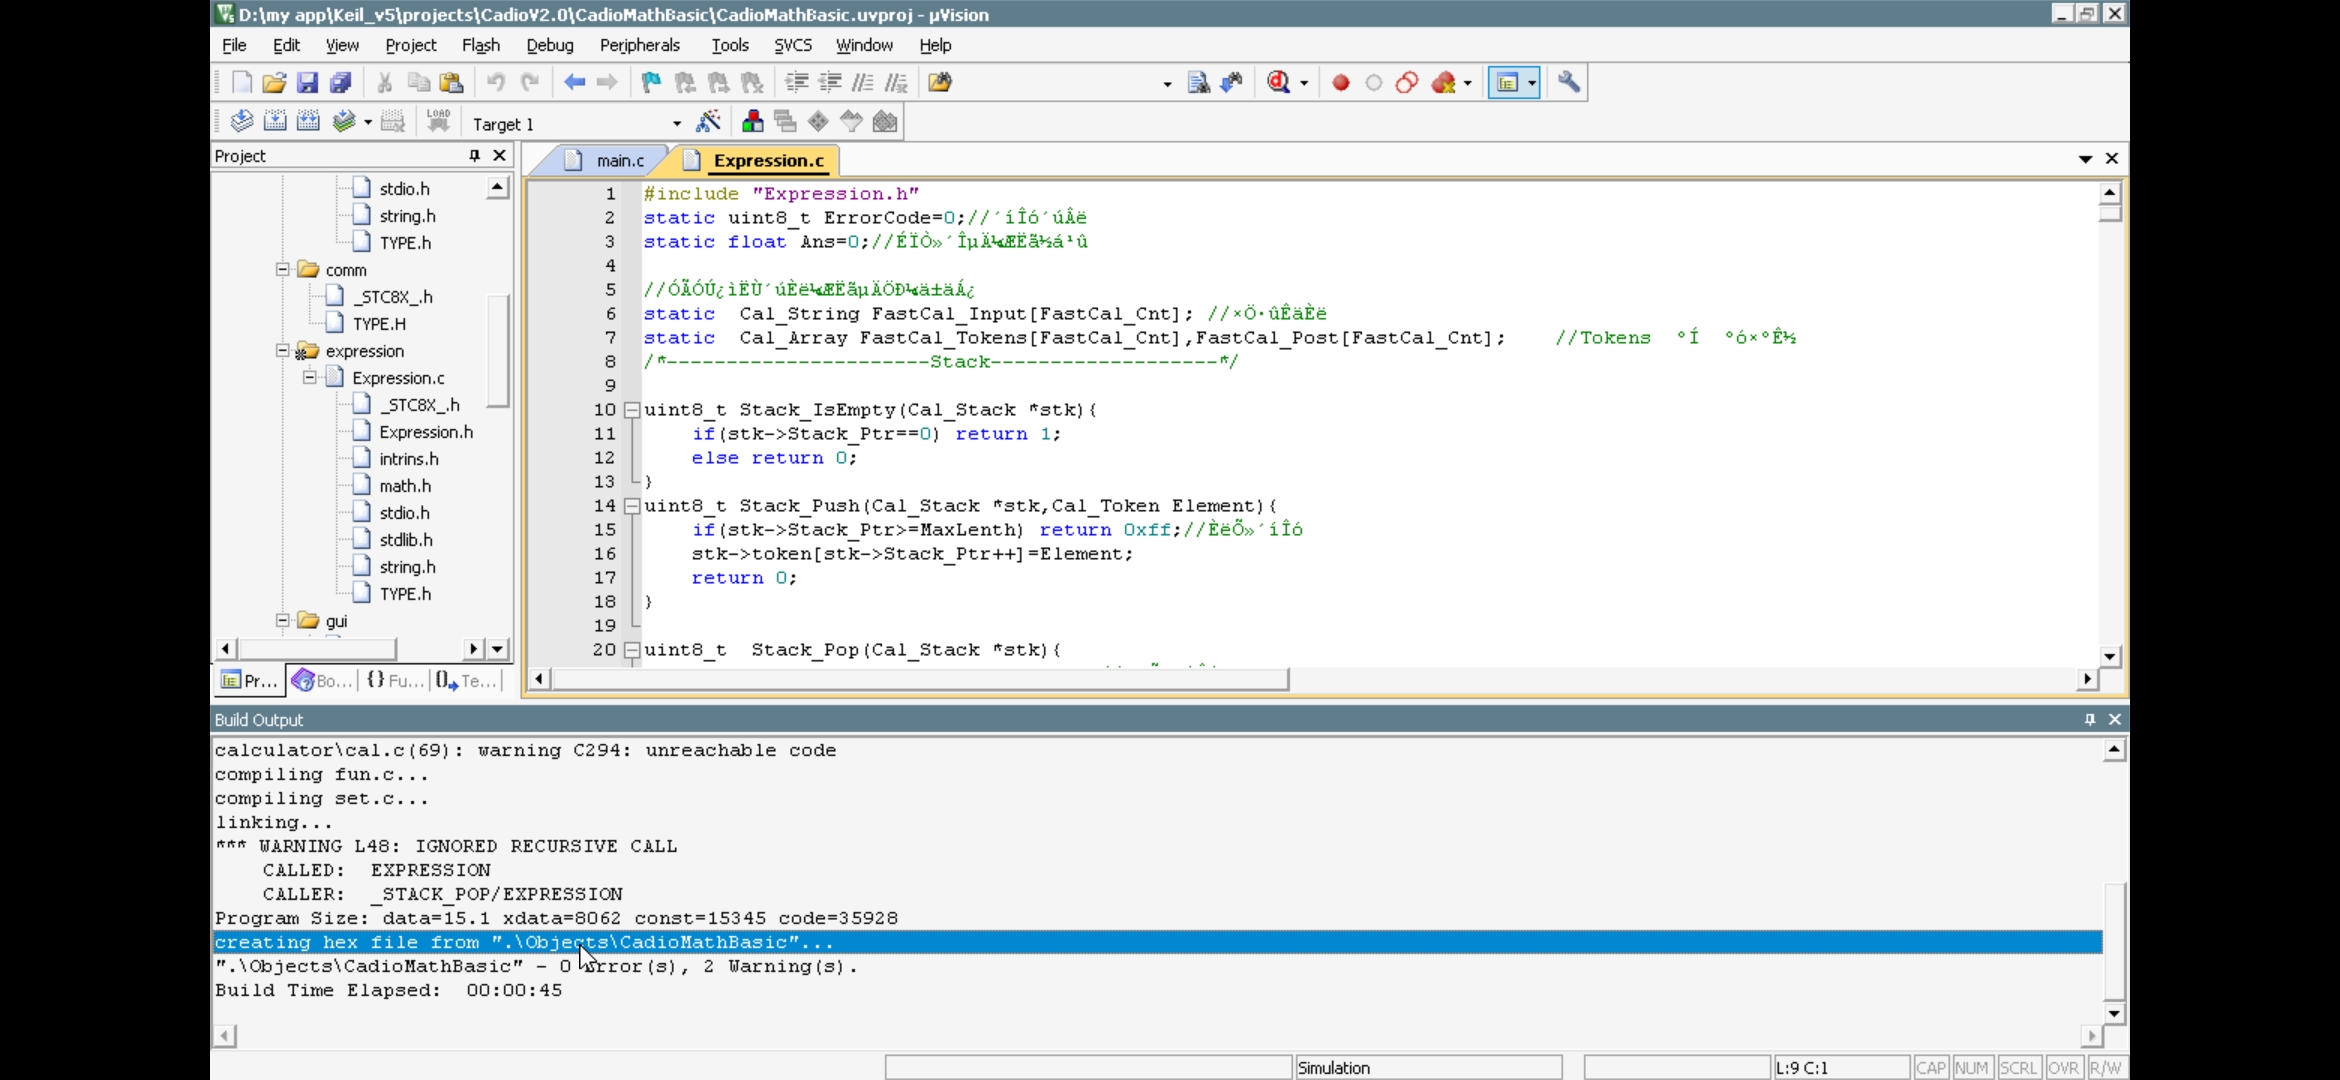2340x1080 pixels.
Task: Create a new file with New icon
Action: pos(241,83)
